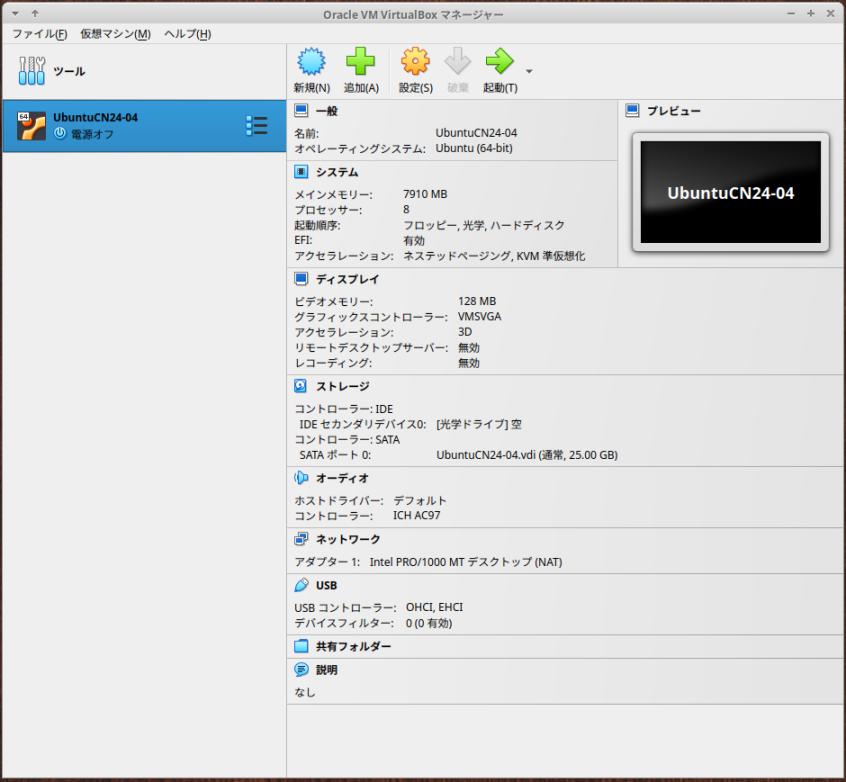Click the システム section chip icon
Screen dimensions: 846x782
coord(301,172)
